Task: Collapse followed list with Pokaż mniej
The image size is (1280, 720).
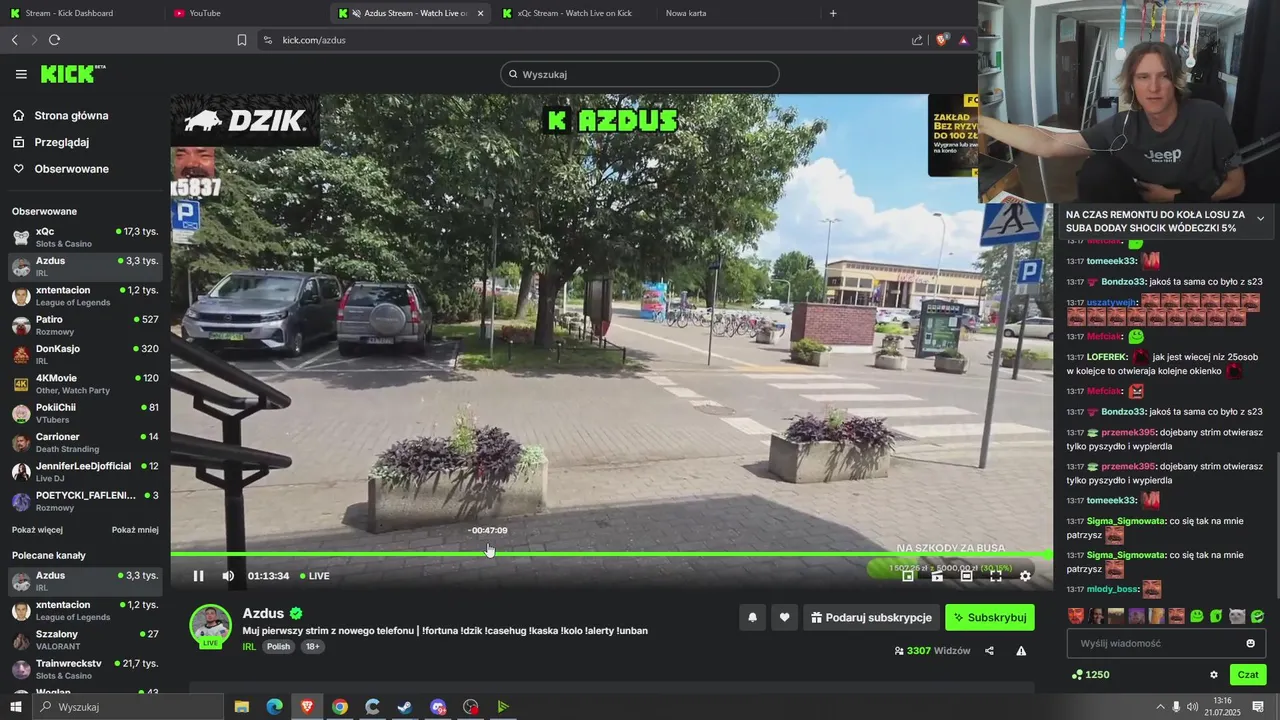Action: [135, 530]
